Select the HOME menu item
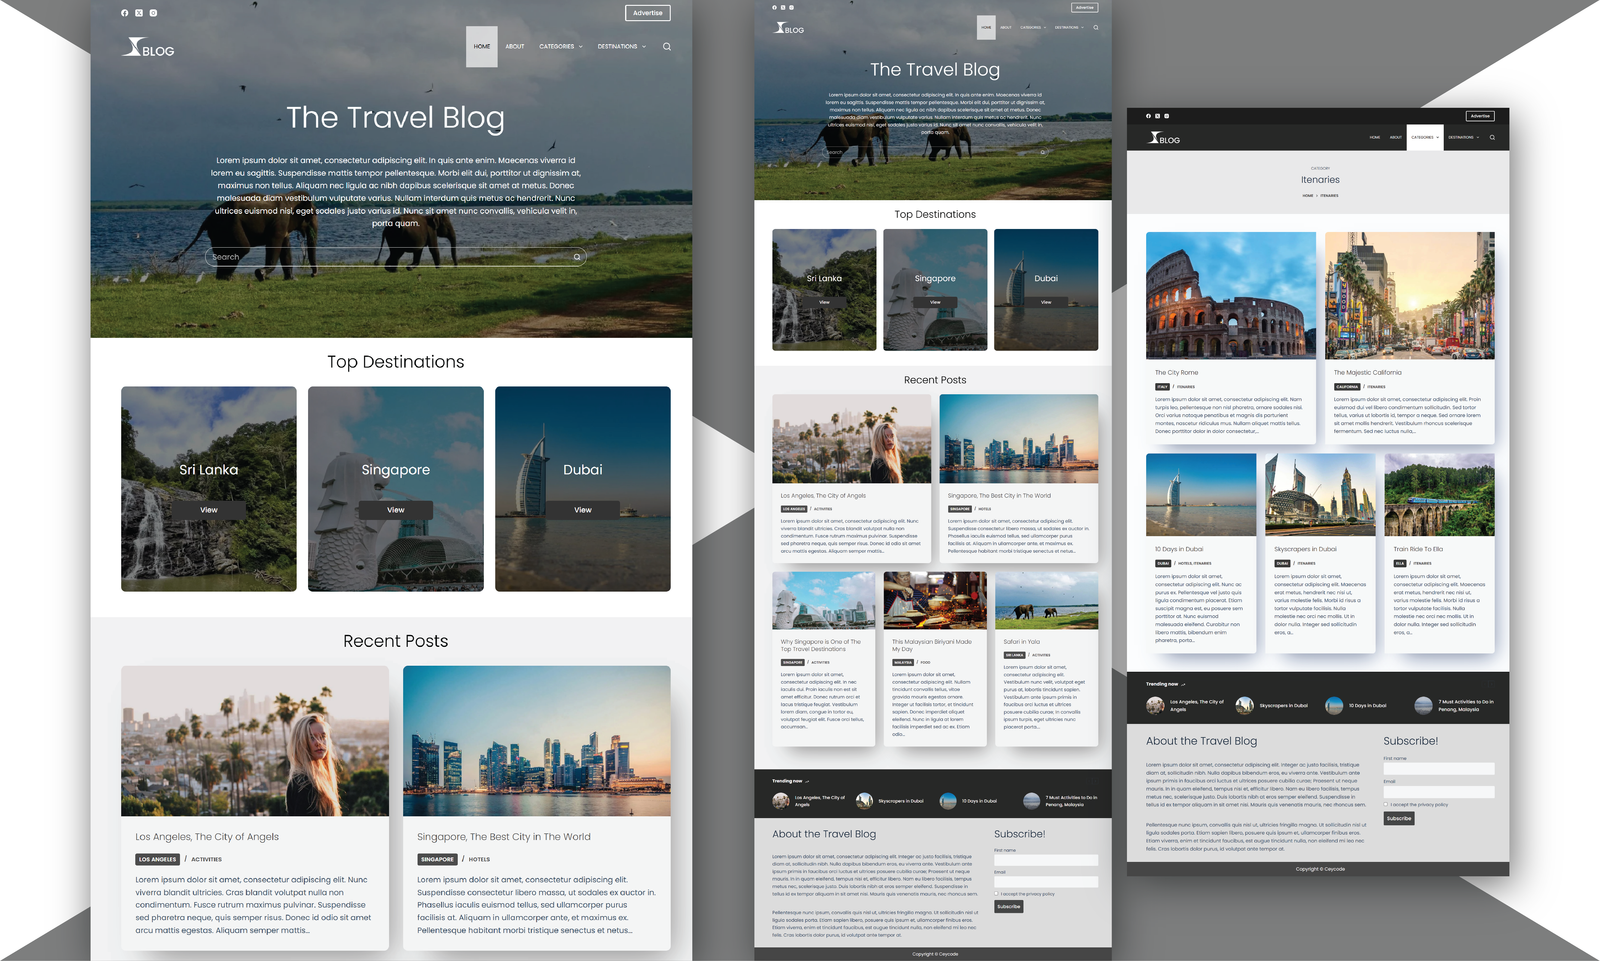Screen dimensions: 1600x961 pos(481,46)
